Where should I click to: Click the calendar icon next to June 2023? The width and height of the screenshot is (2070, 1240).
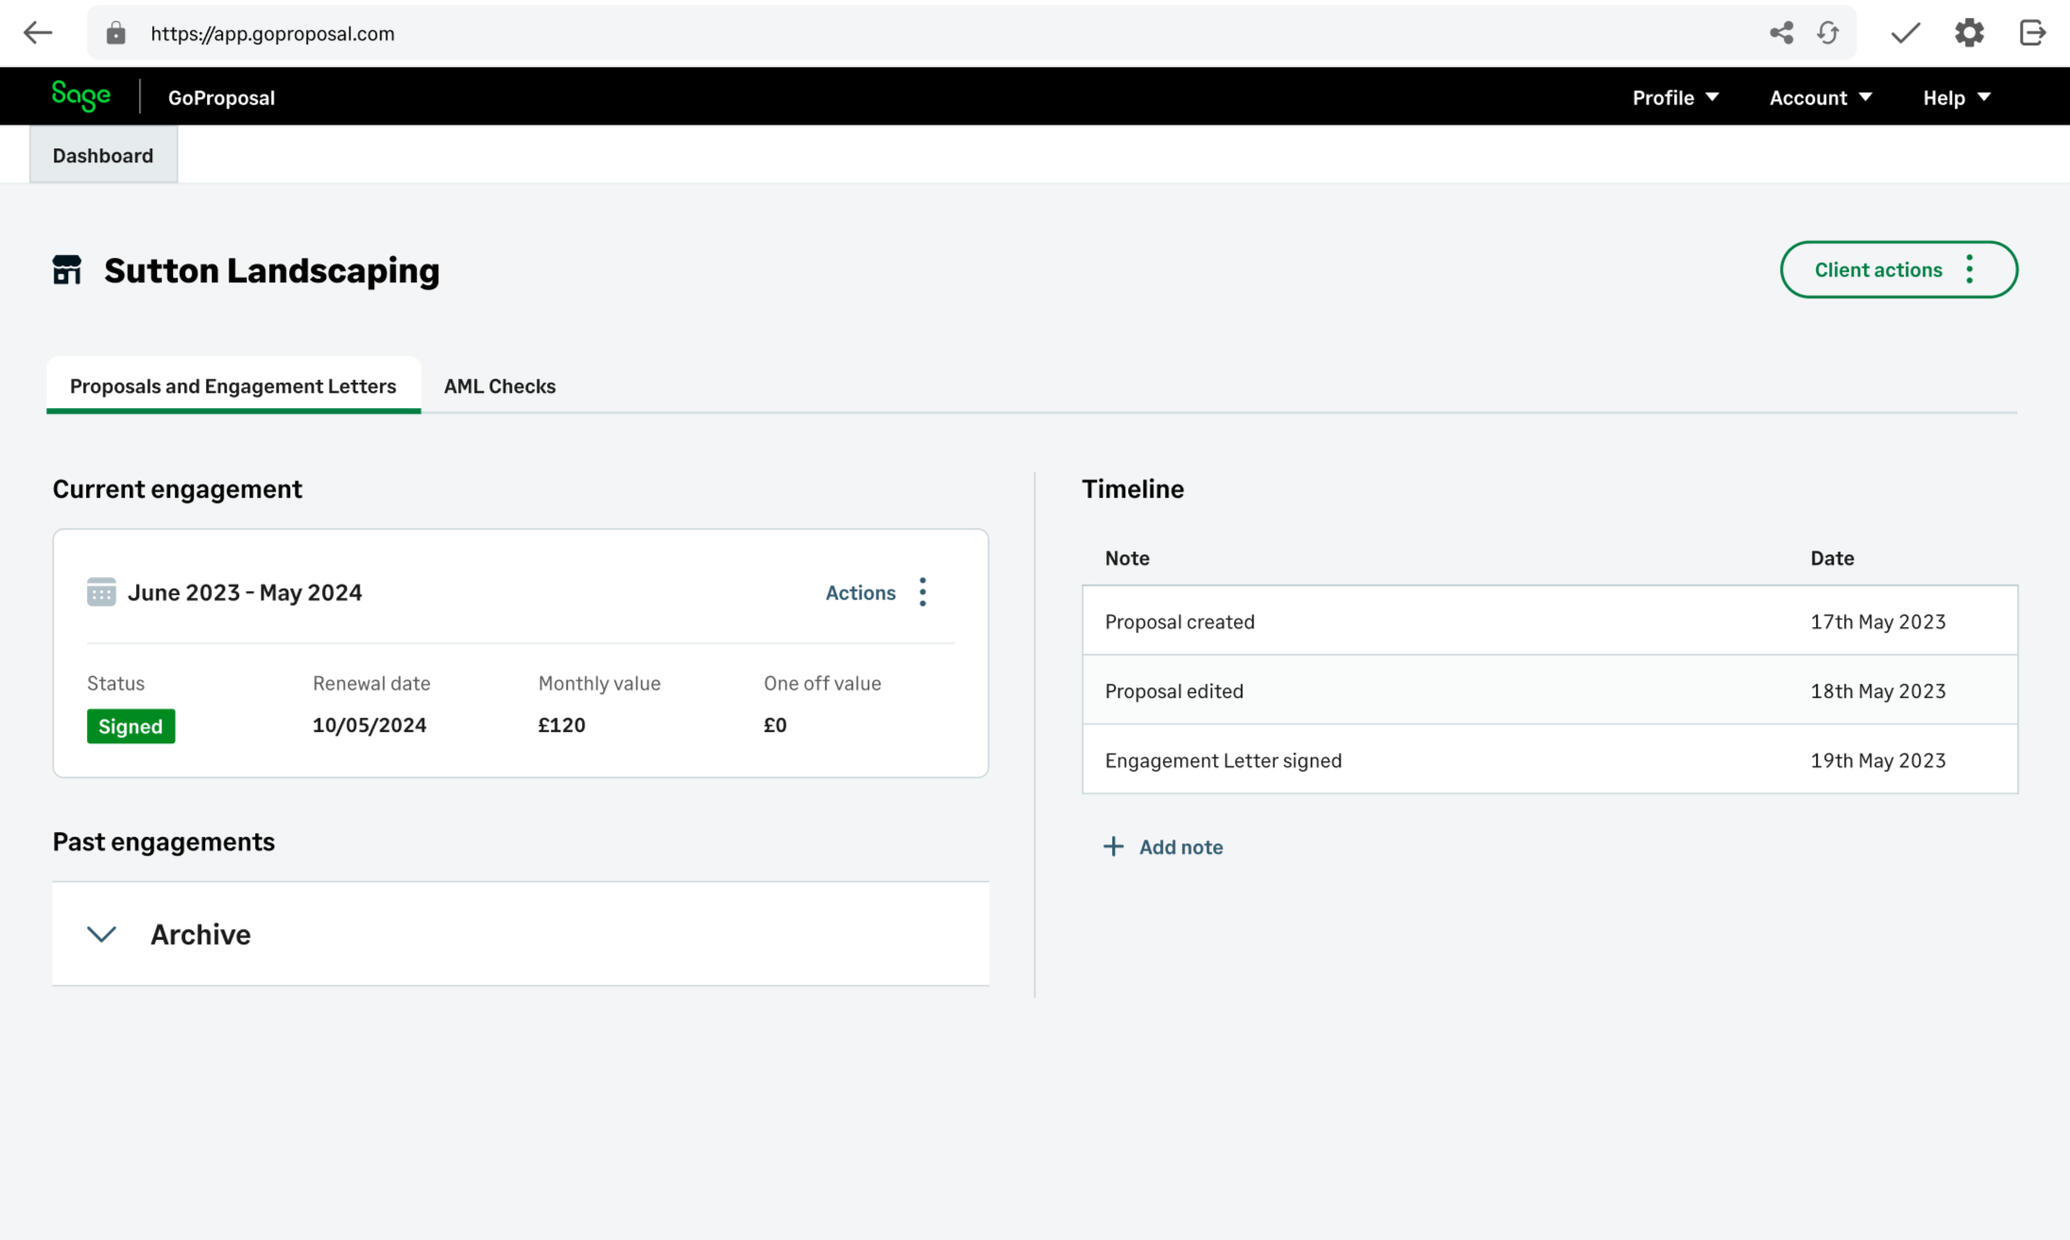(x=101, y=592)
